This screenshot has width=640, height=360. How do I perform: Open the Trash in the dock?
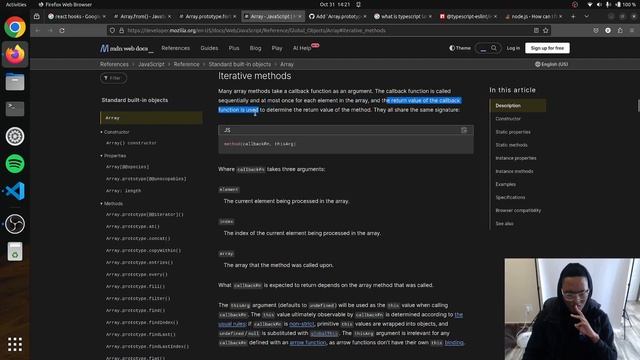(x=15, y=251)
